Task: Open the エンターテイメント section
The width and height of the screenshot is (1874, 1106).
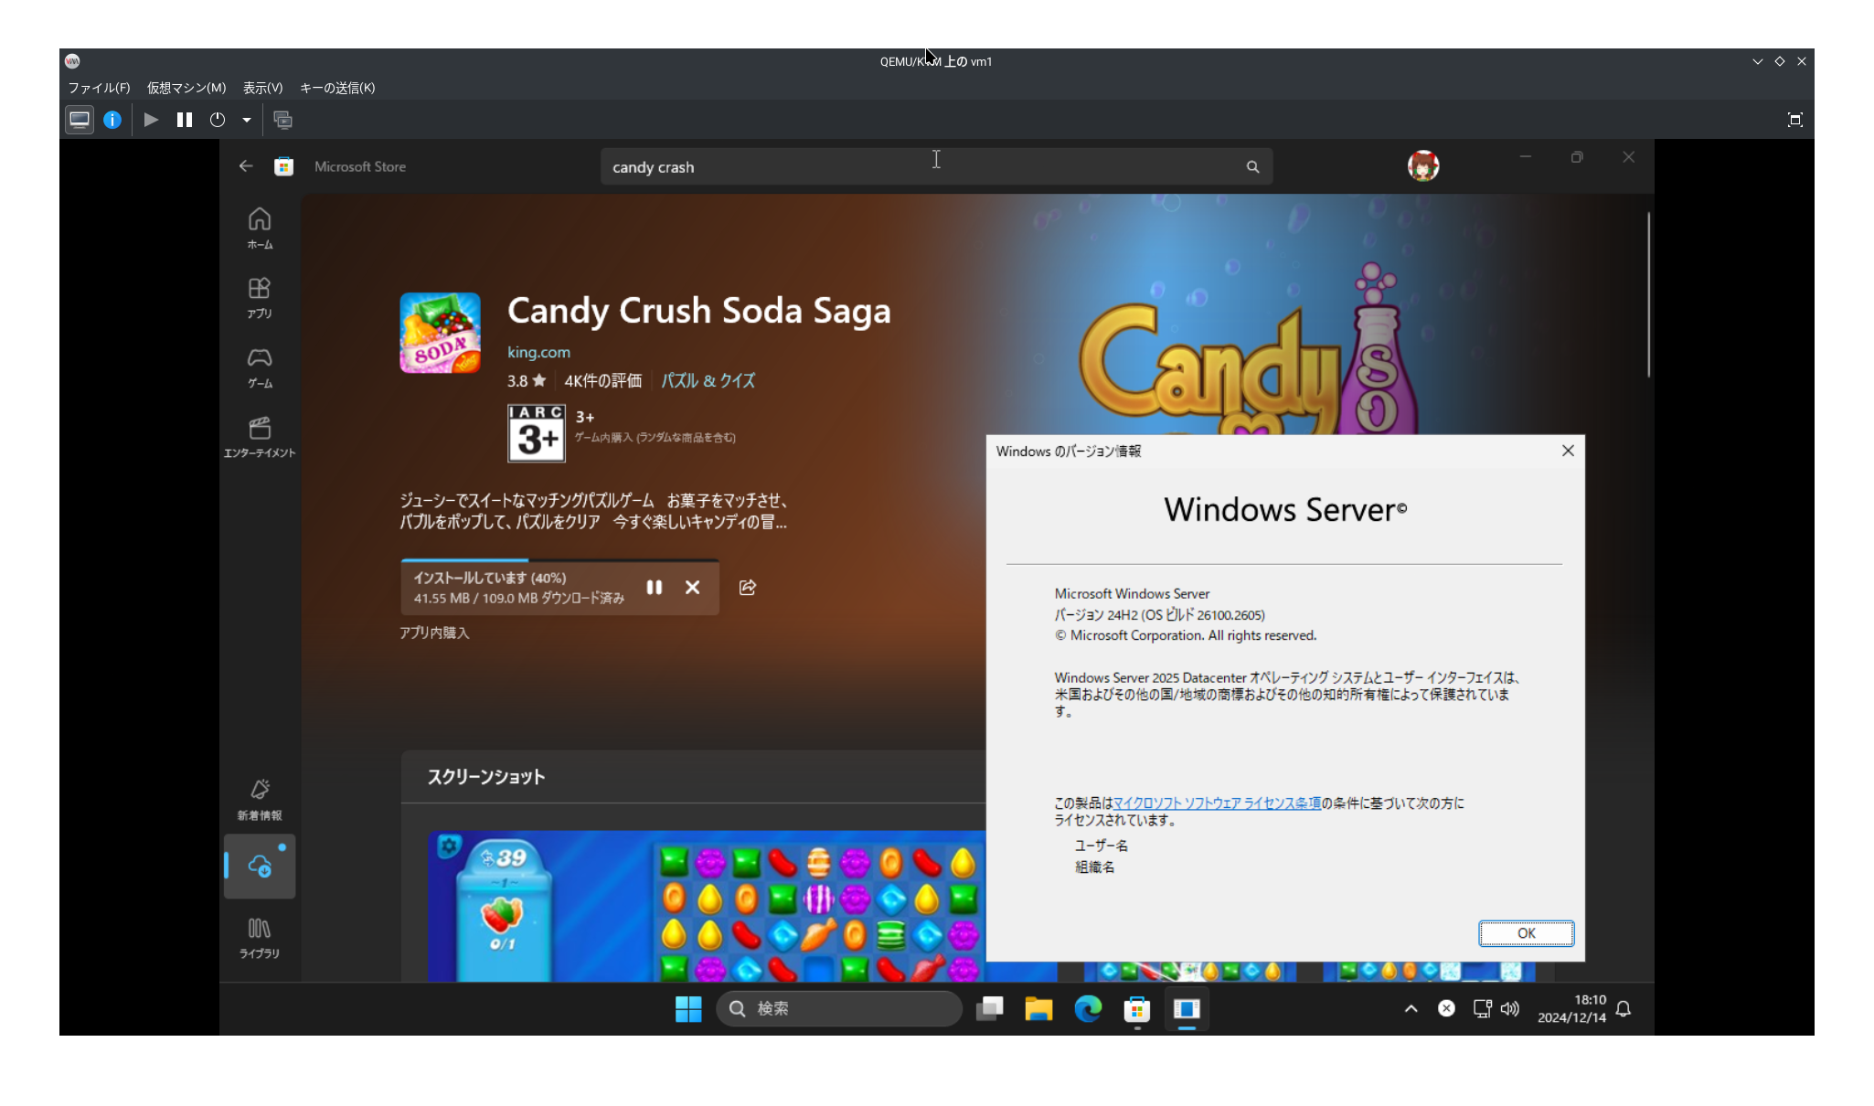Action: [260, 437]
